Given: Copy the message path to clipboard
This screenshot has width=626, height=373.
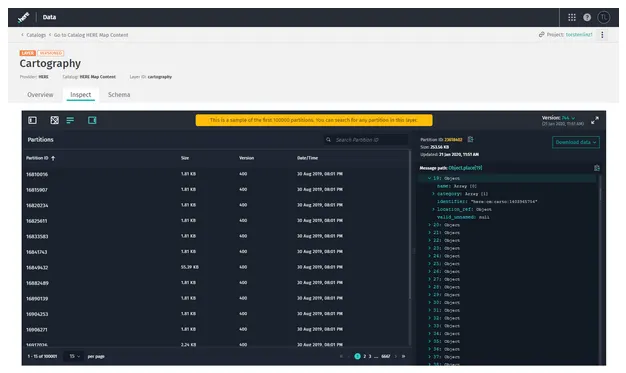Looking at the screenshot, I should (596, 168).
